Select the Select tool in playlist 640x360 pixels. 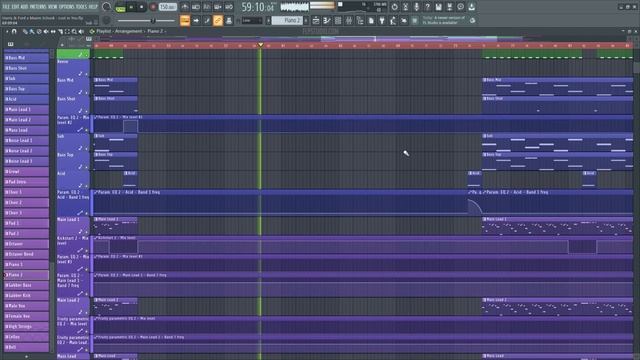[67, 31]
